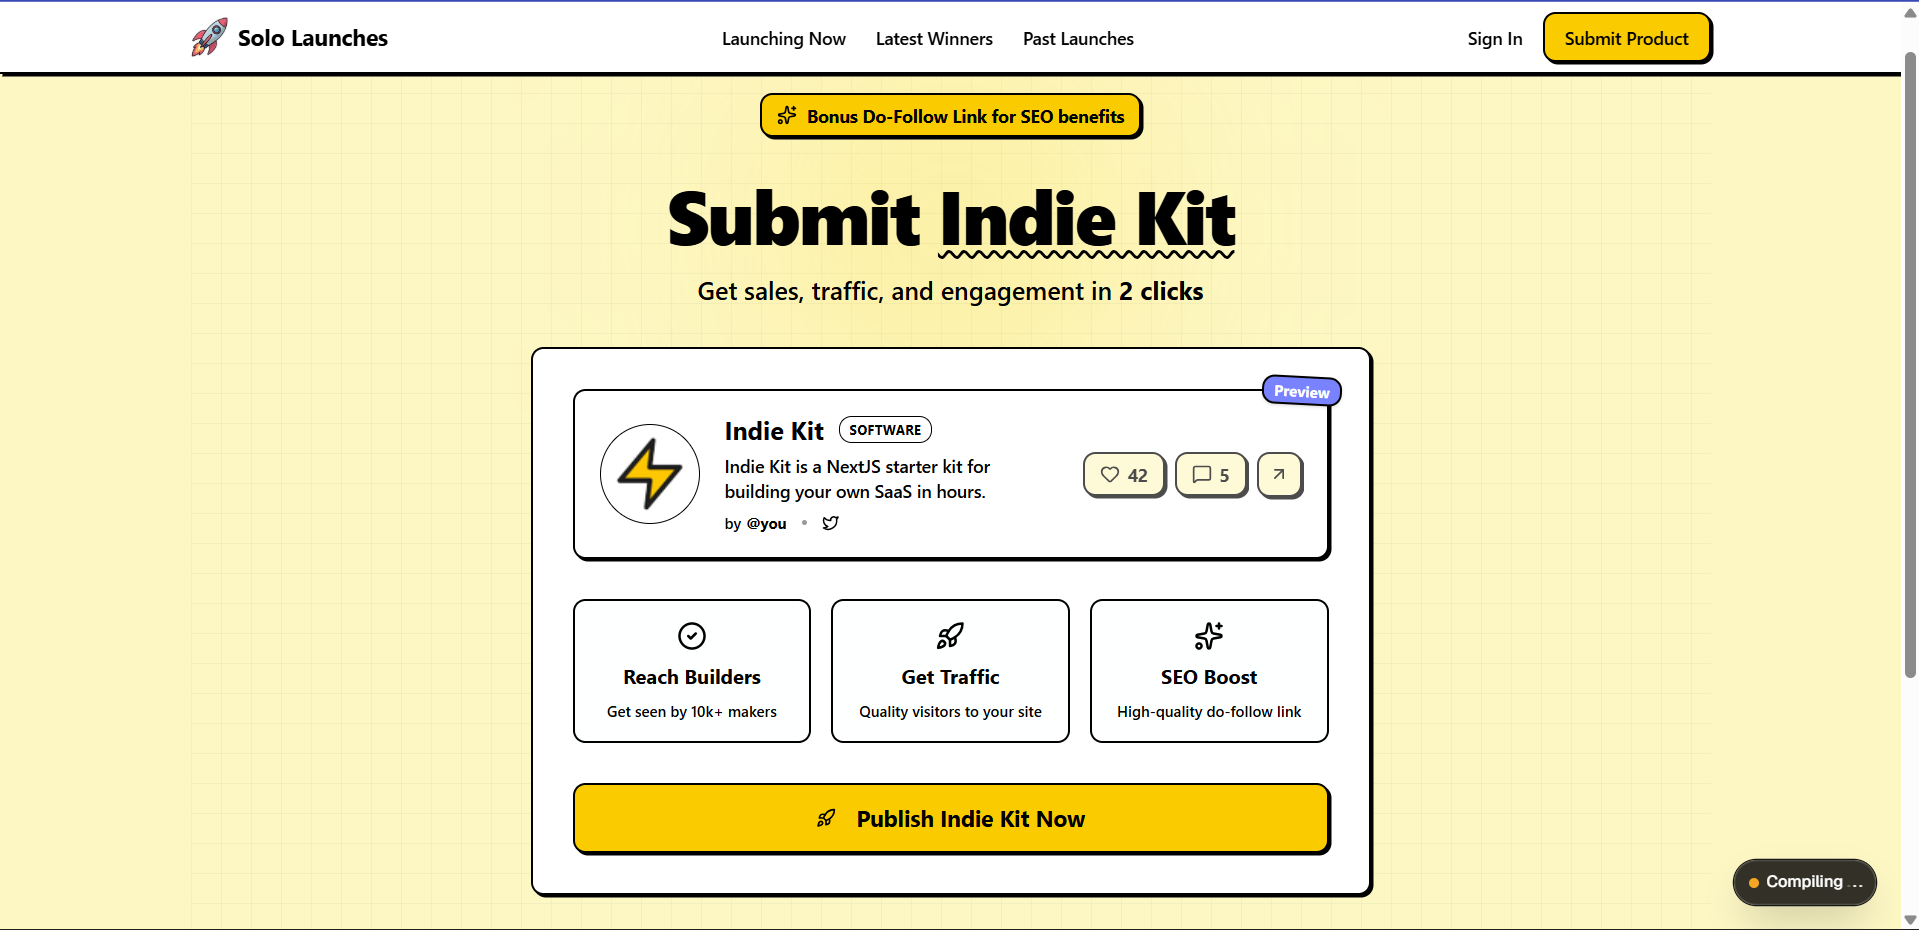Click the Solo Launches rocket logo
The height and width of the screenshot is (930, 1919).
pyautogui.click(x=207, y=37)
